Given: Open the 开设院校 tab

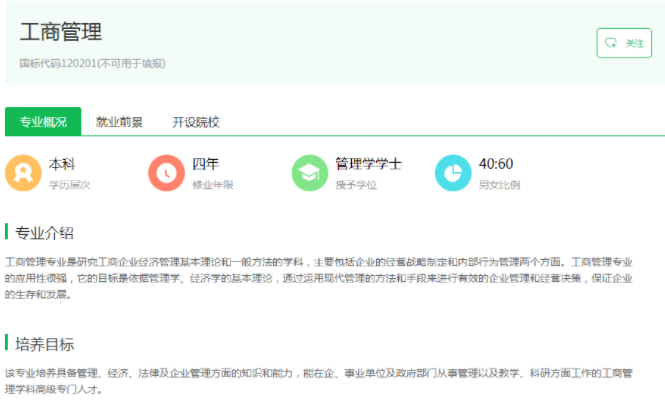Looking at the screenshot, I should pos(195,122).
